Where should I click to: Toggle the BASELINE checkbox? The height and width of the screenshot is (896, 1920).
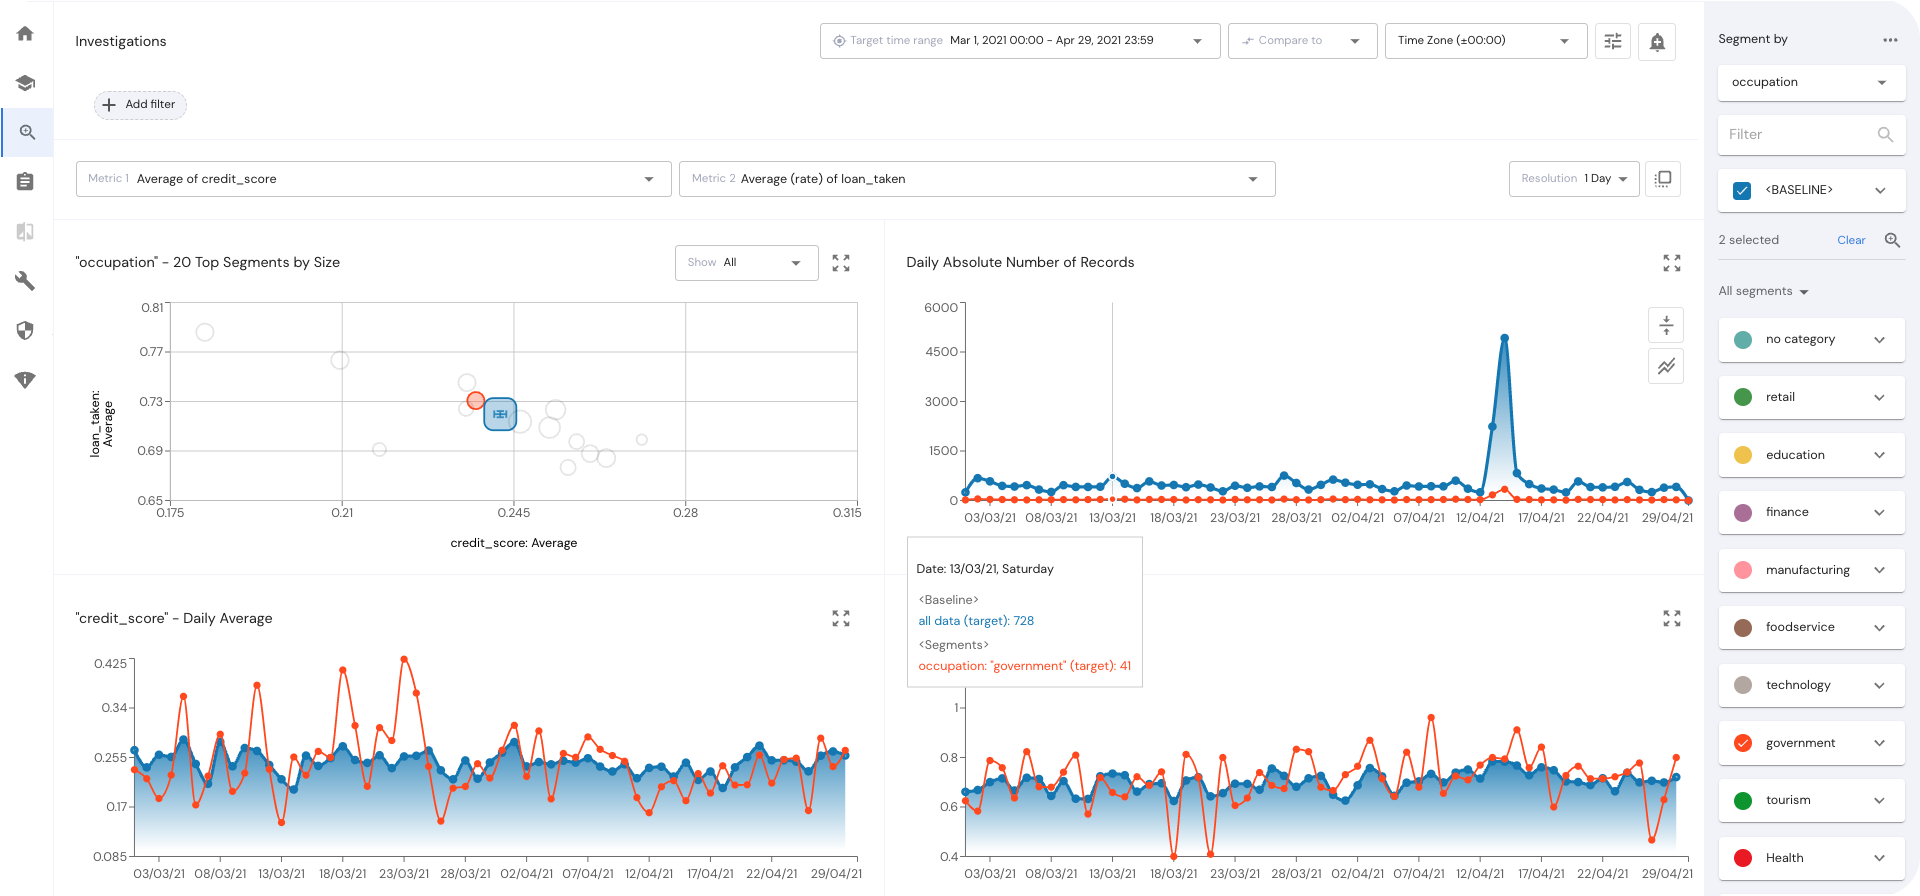[1742, 191]
